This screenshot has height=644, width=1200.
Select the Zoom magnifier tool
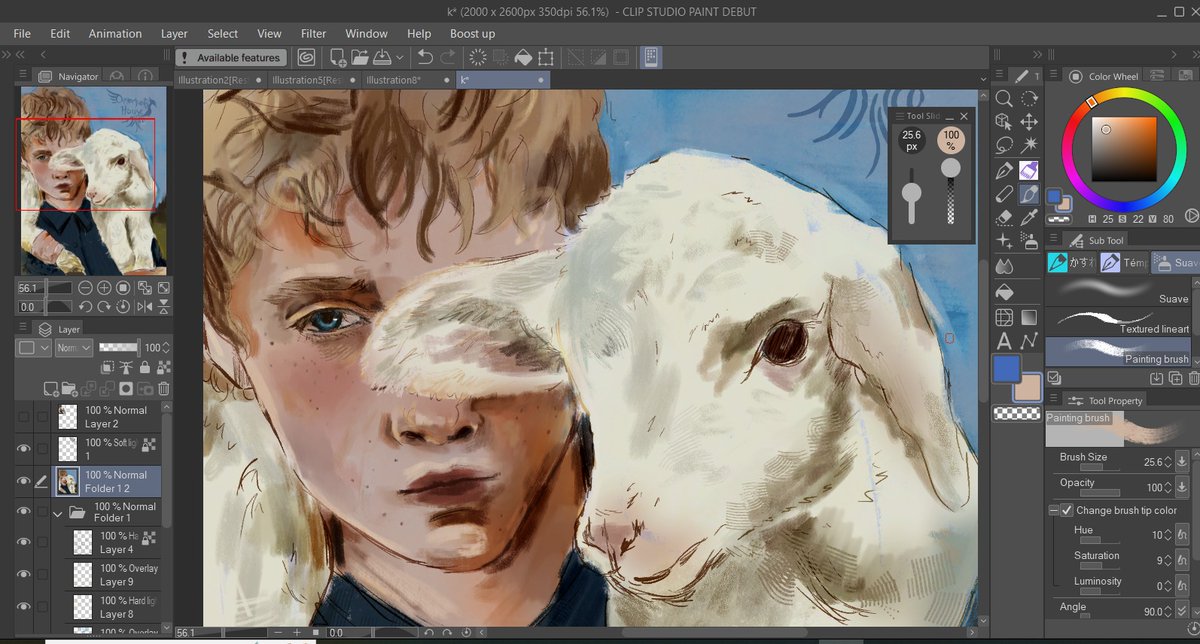(x=1004, y=98)
